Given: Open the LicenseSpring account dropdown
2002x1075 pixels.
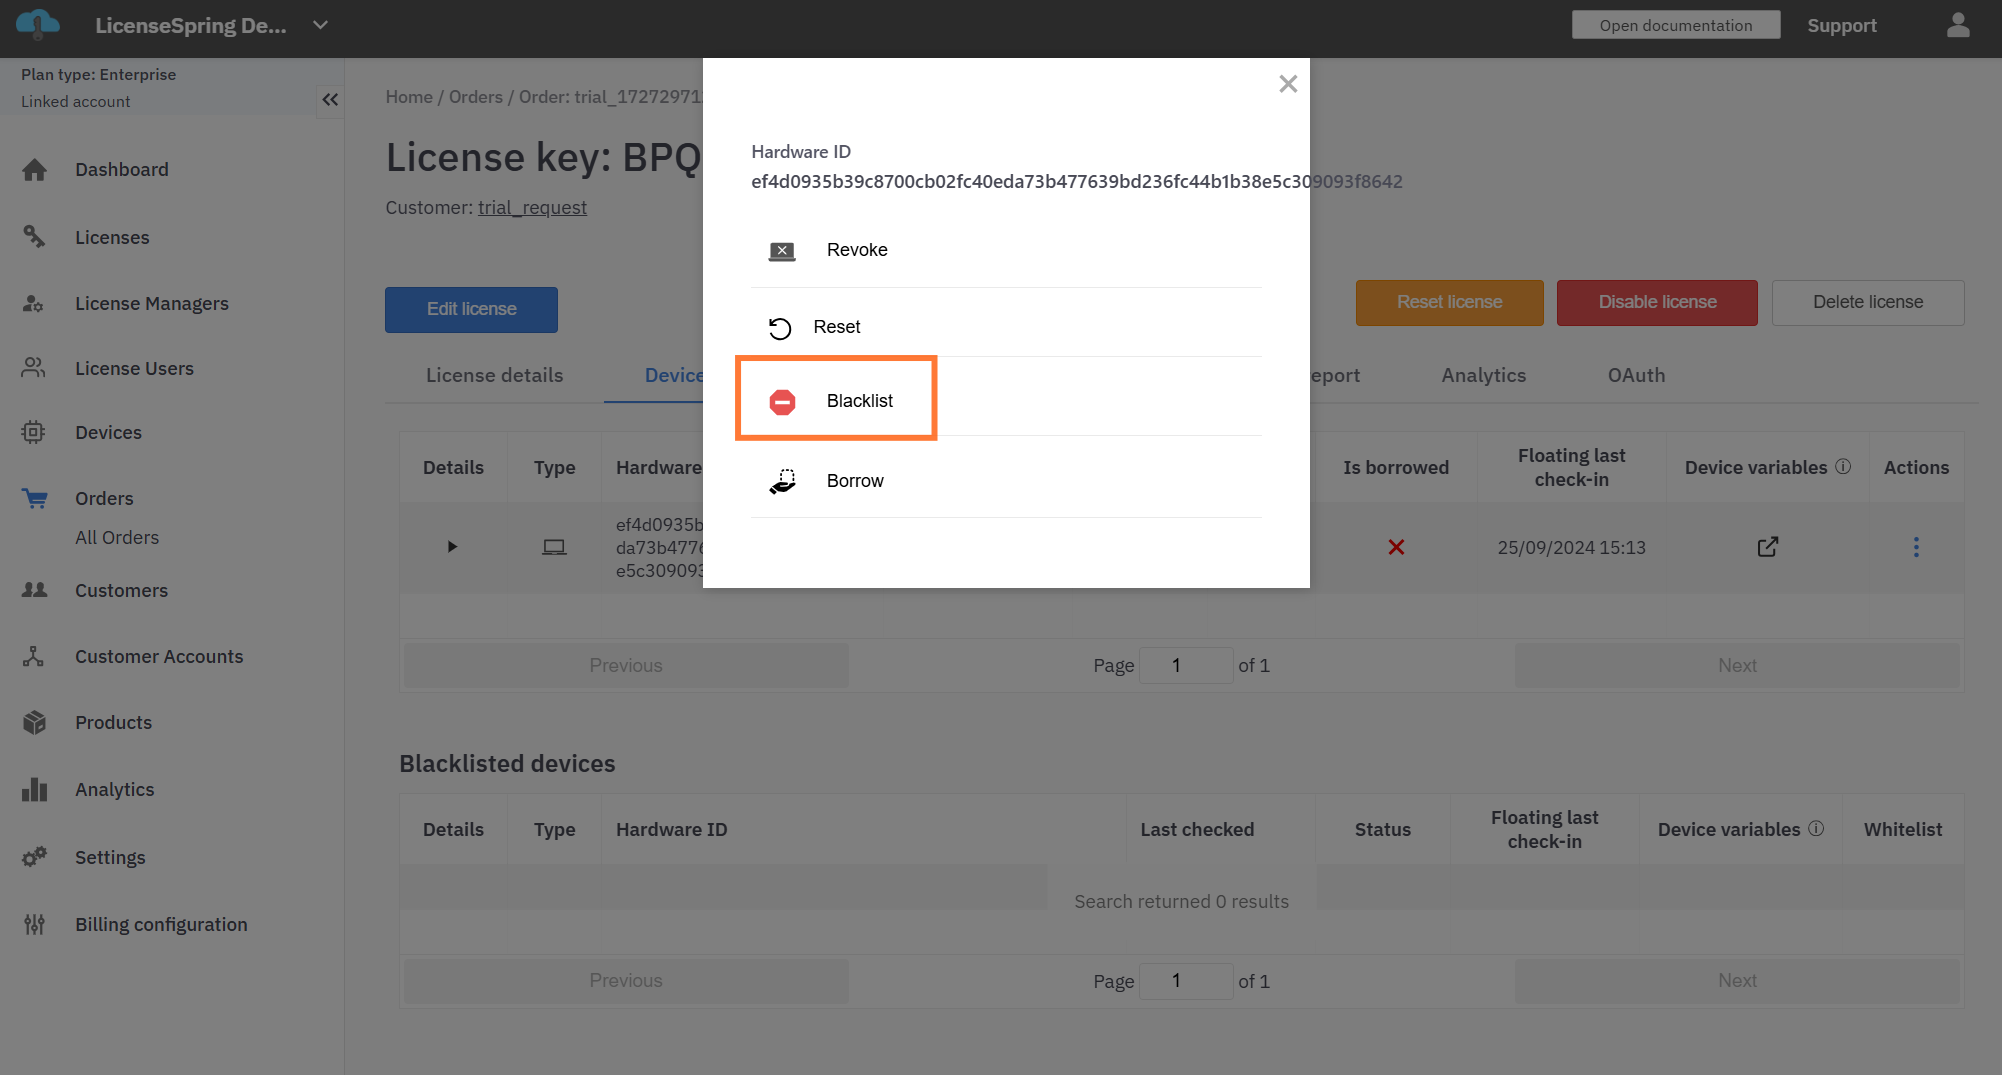Looking at the screenshot, I should point(320,25).
